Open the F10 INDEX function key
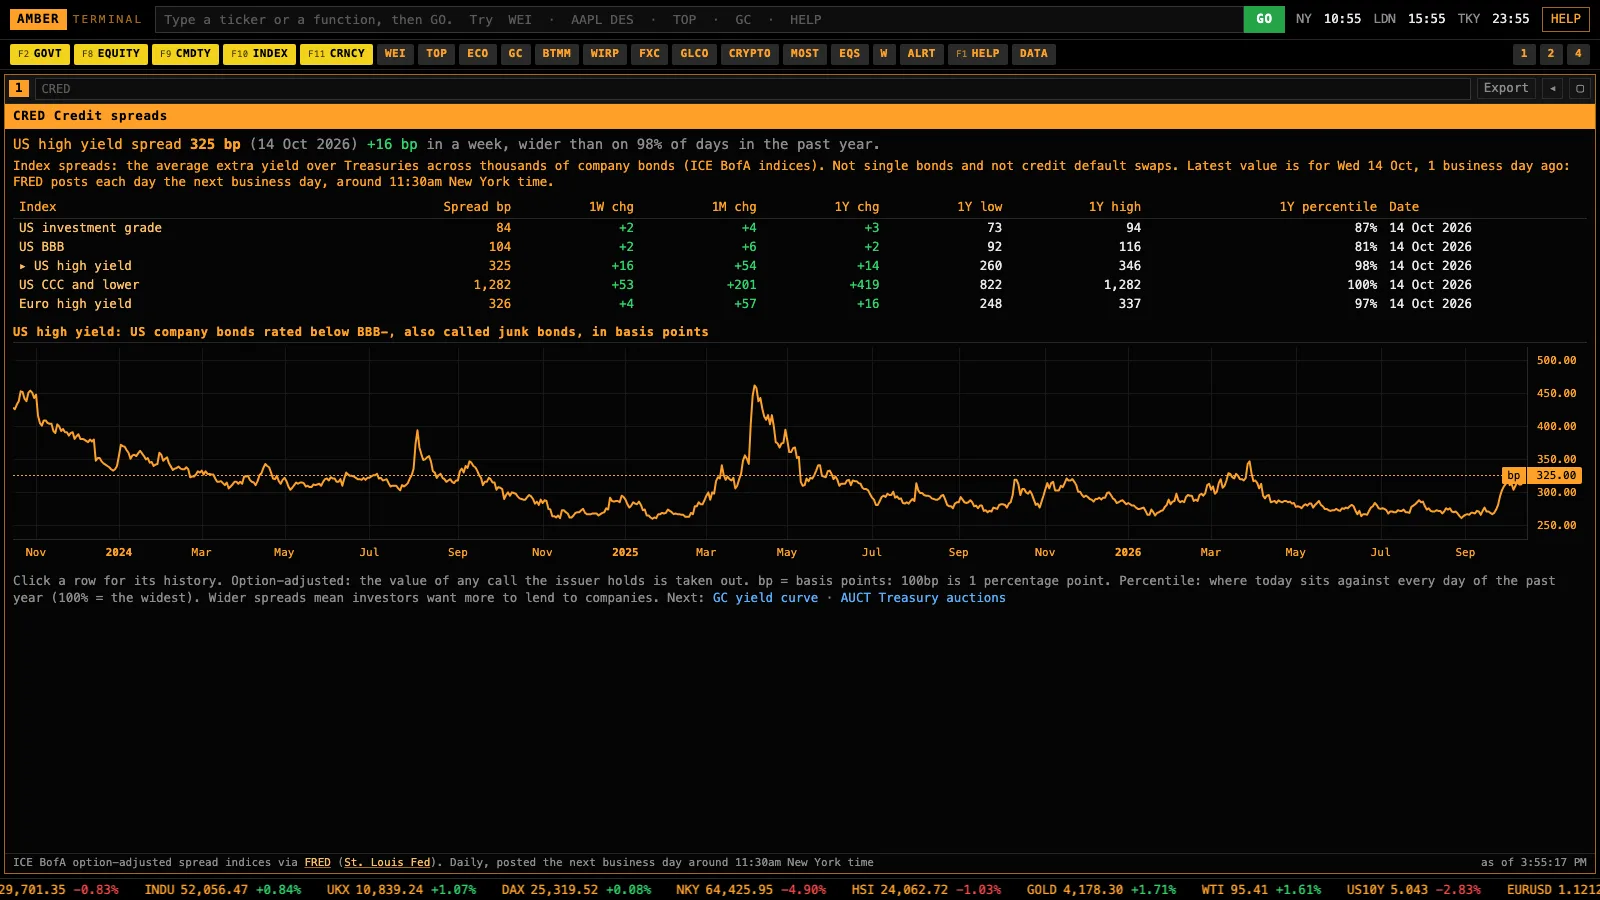This screenshot has height=900, width=1600. coord(259,54)
